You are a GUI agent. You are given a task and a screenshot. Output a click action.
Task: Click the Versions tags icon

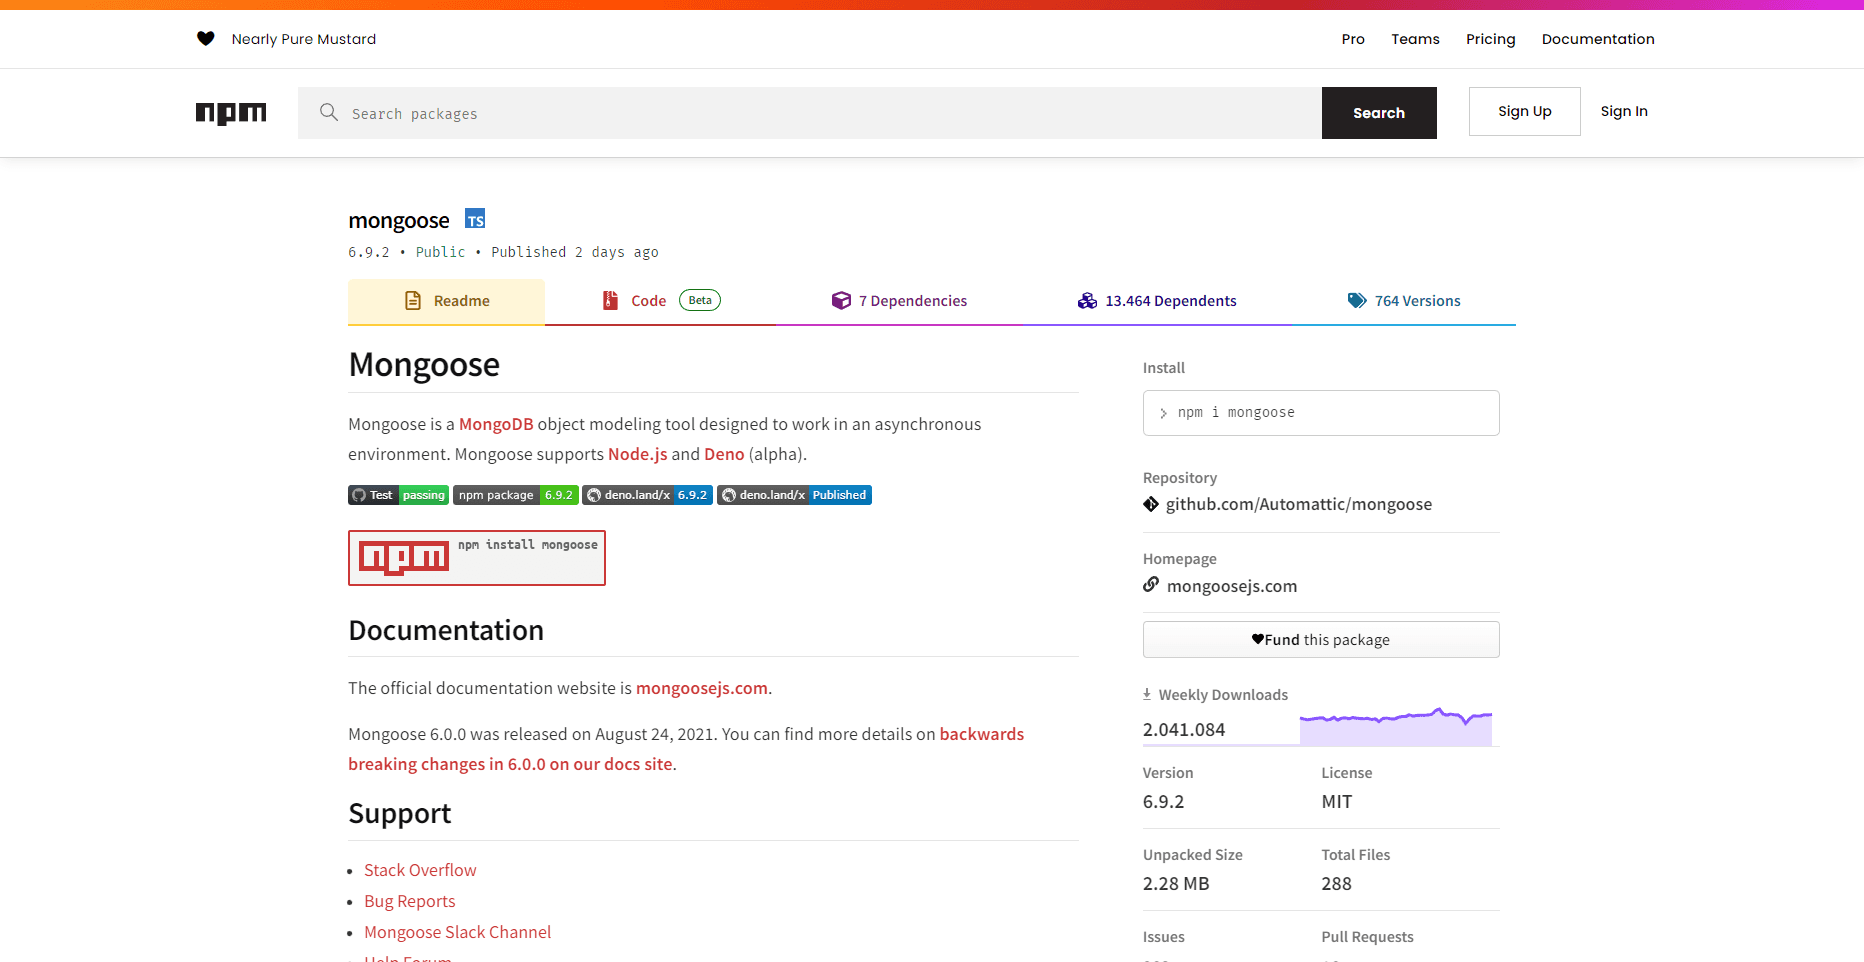click(x=1357, y=301)
